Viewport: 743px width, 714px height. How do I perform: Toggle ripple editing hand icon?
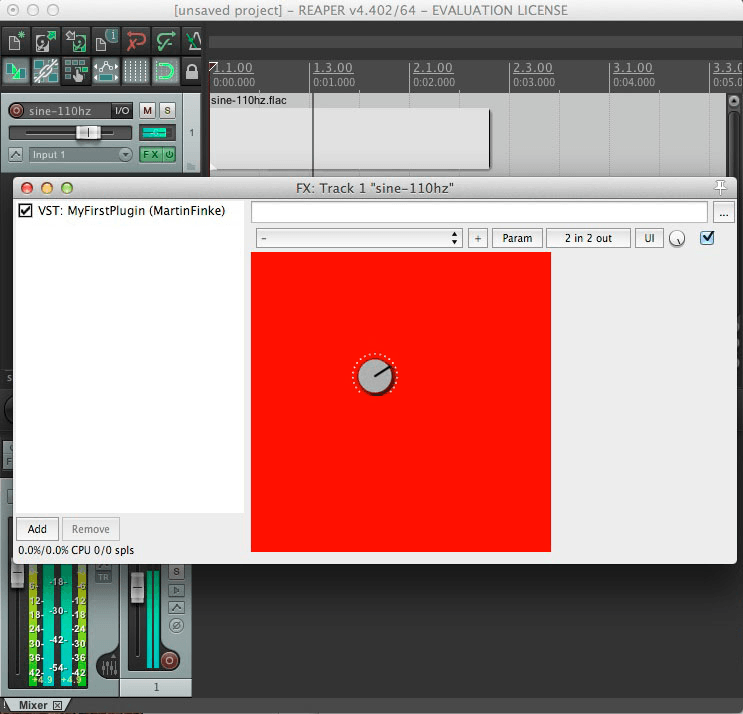coord(75,71)
